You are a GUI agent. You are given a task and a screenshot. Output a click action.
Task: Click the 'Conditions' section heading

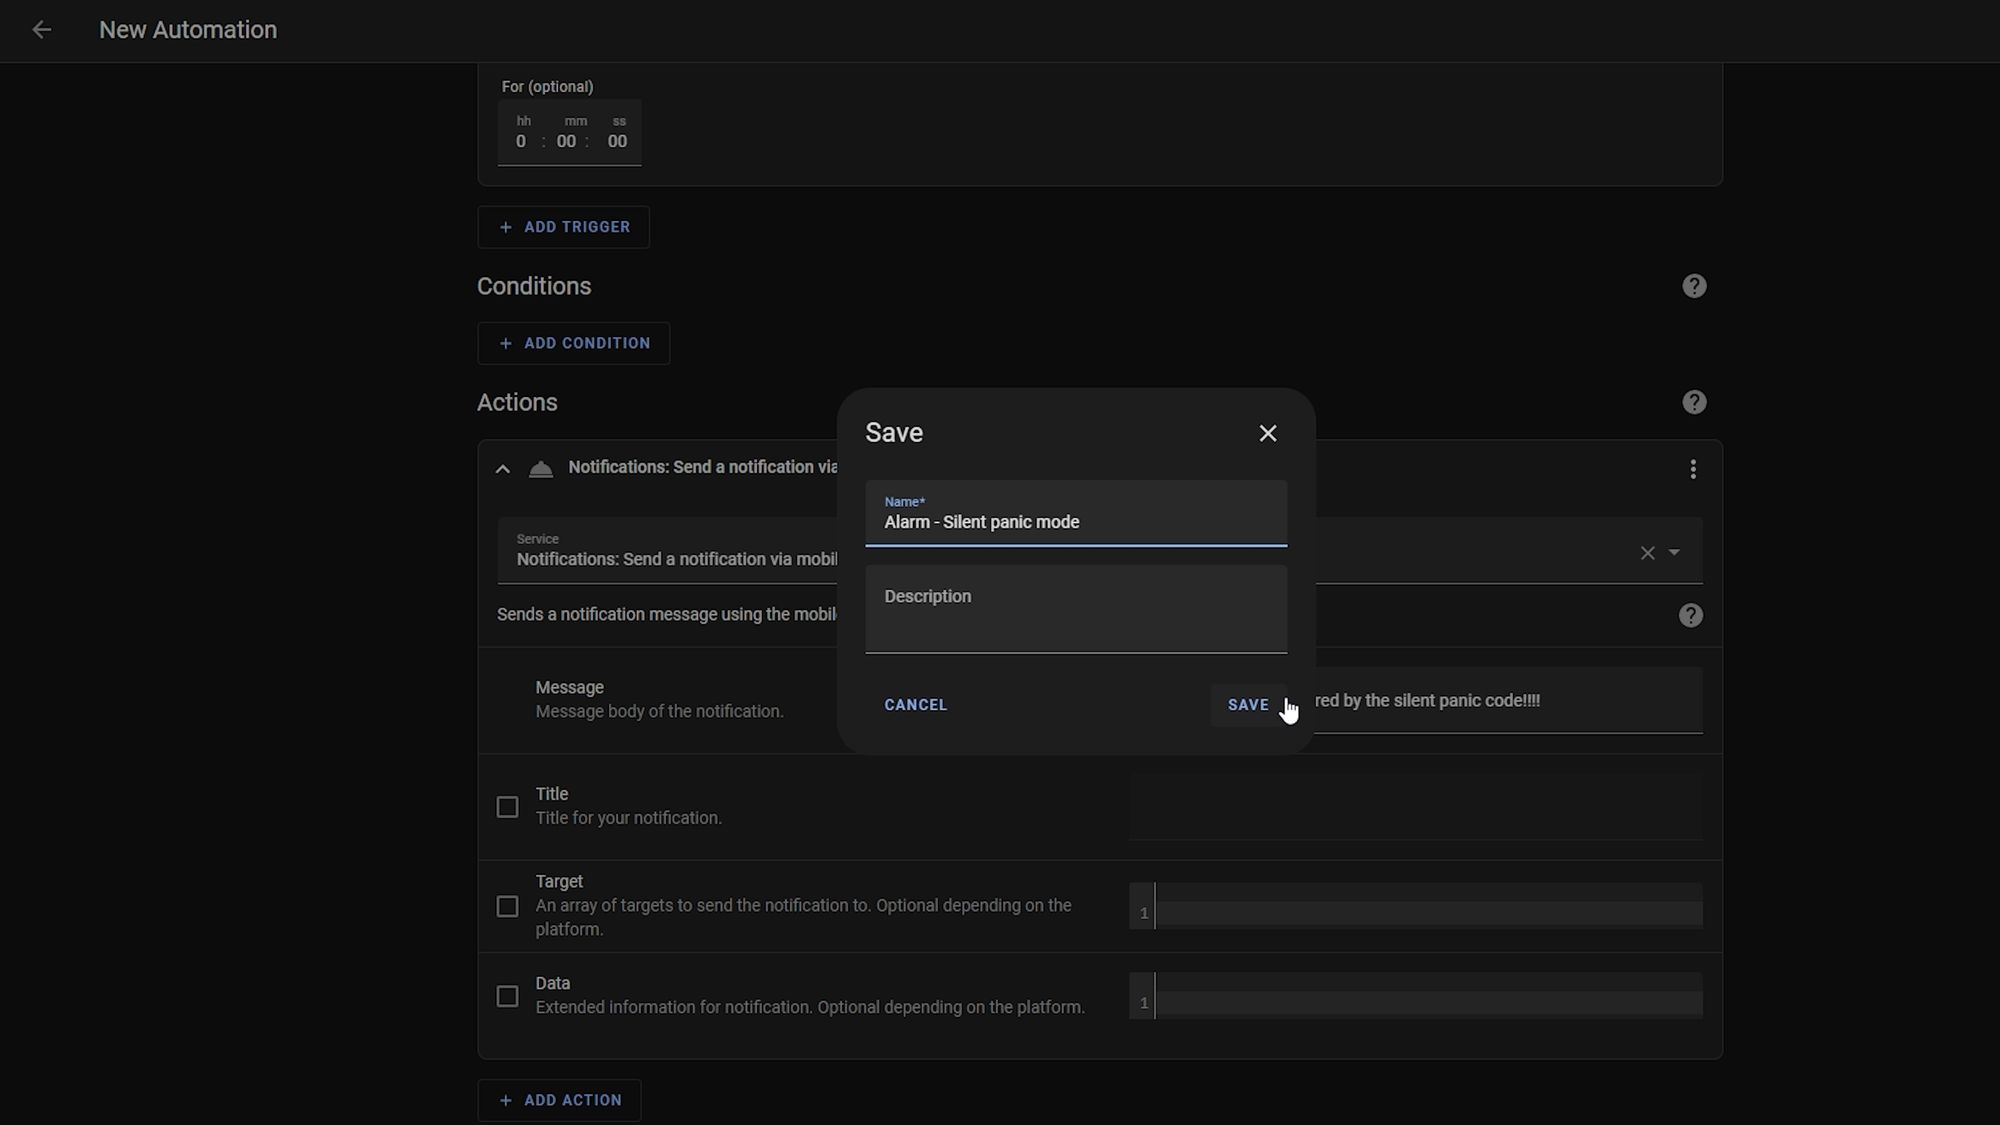[x=534, y=286]
